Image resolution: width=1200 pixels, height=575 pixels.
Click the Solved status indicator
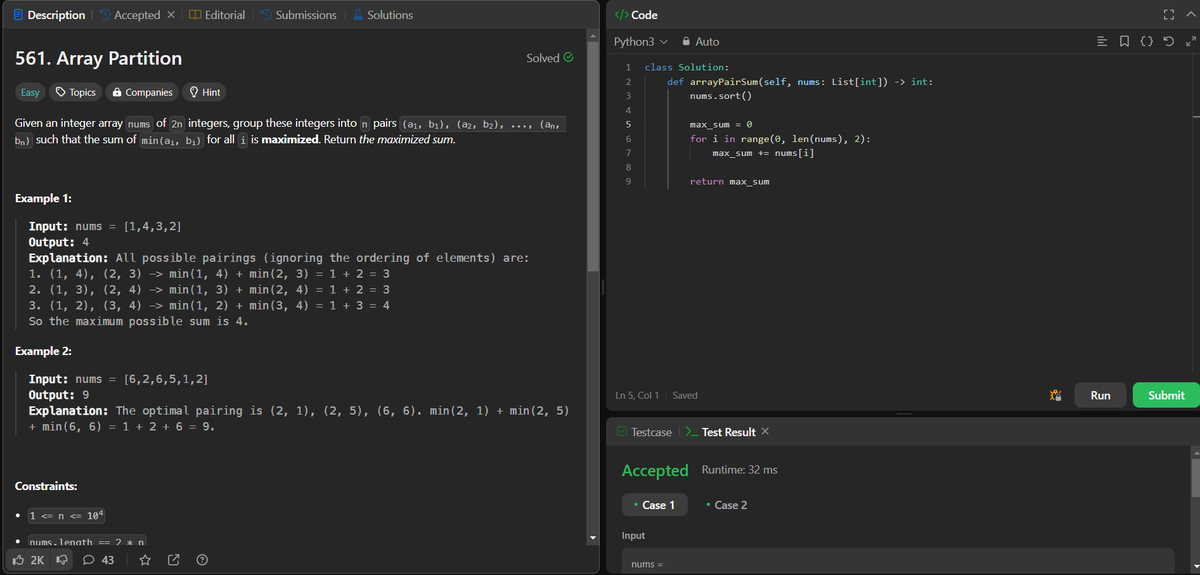tap(550, 58)
